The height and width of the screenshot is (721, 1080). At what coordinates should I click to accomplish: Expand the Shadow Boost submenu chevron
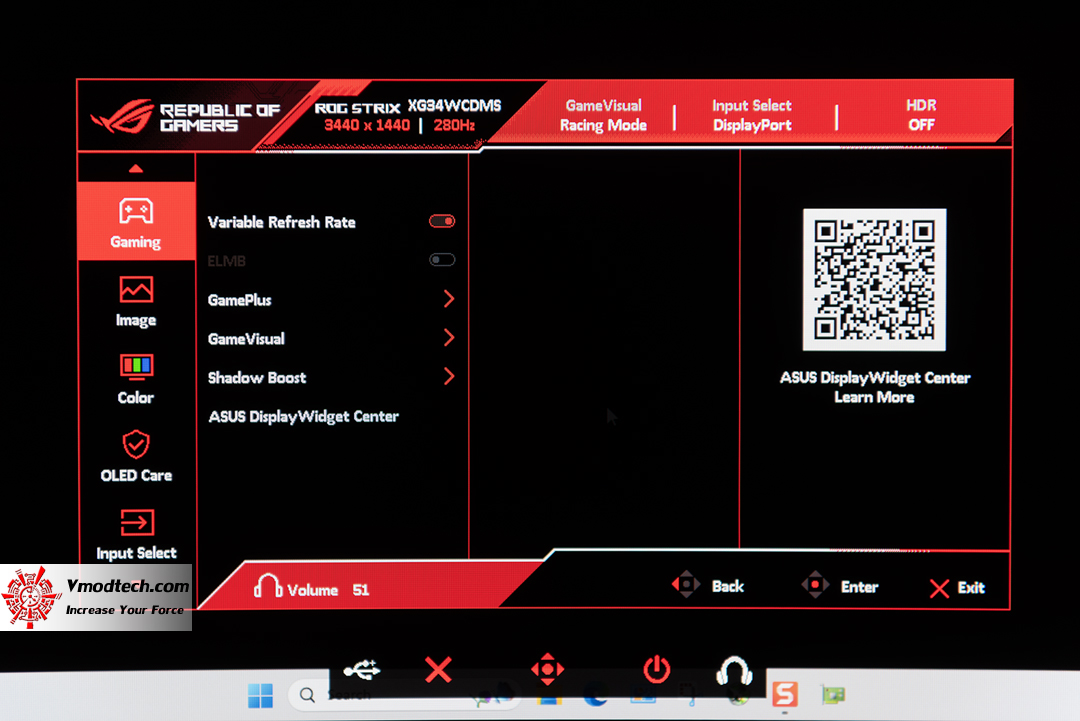coord(449,376)
